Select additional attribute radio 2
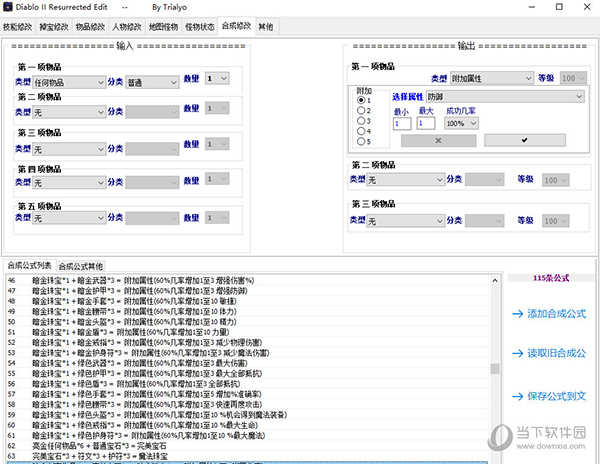The height and width of the screenshot is (464, 600). click(361, 111)
